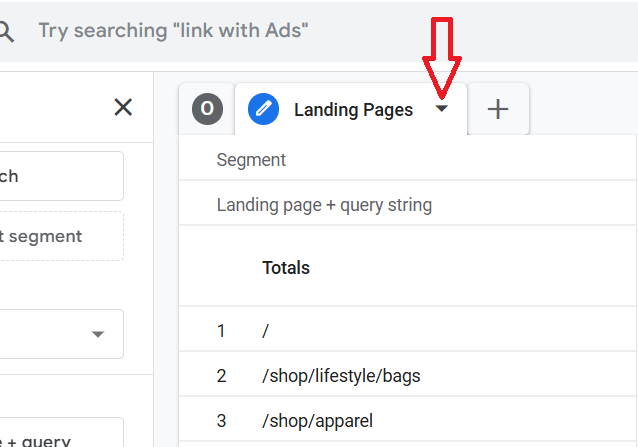Click the button ending in "ch"

click(60, 176)
